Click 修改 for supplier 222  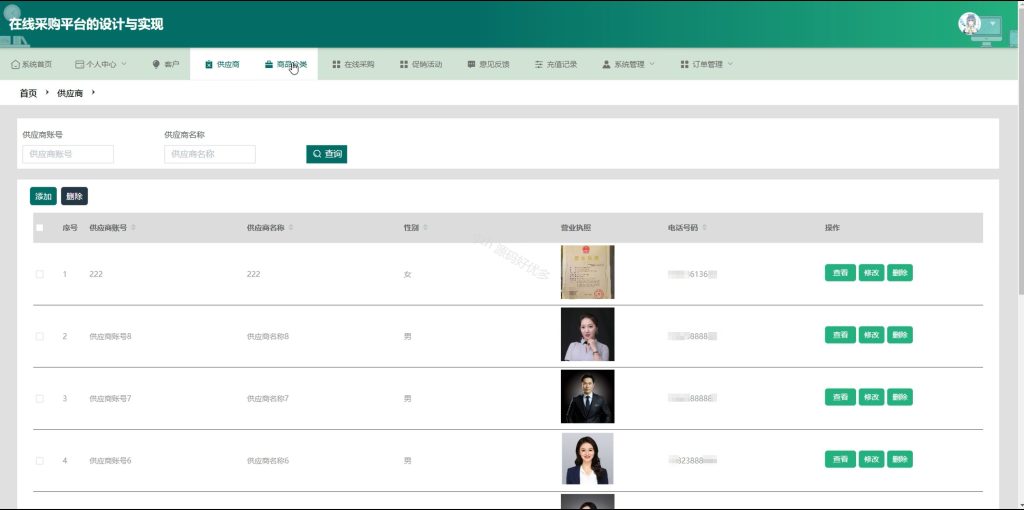(x=871, y=273)
